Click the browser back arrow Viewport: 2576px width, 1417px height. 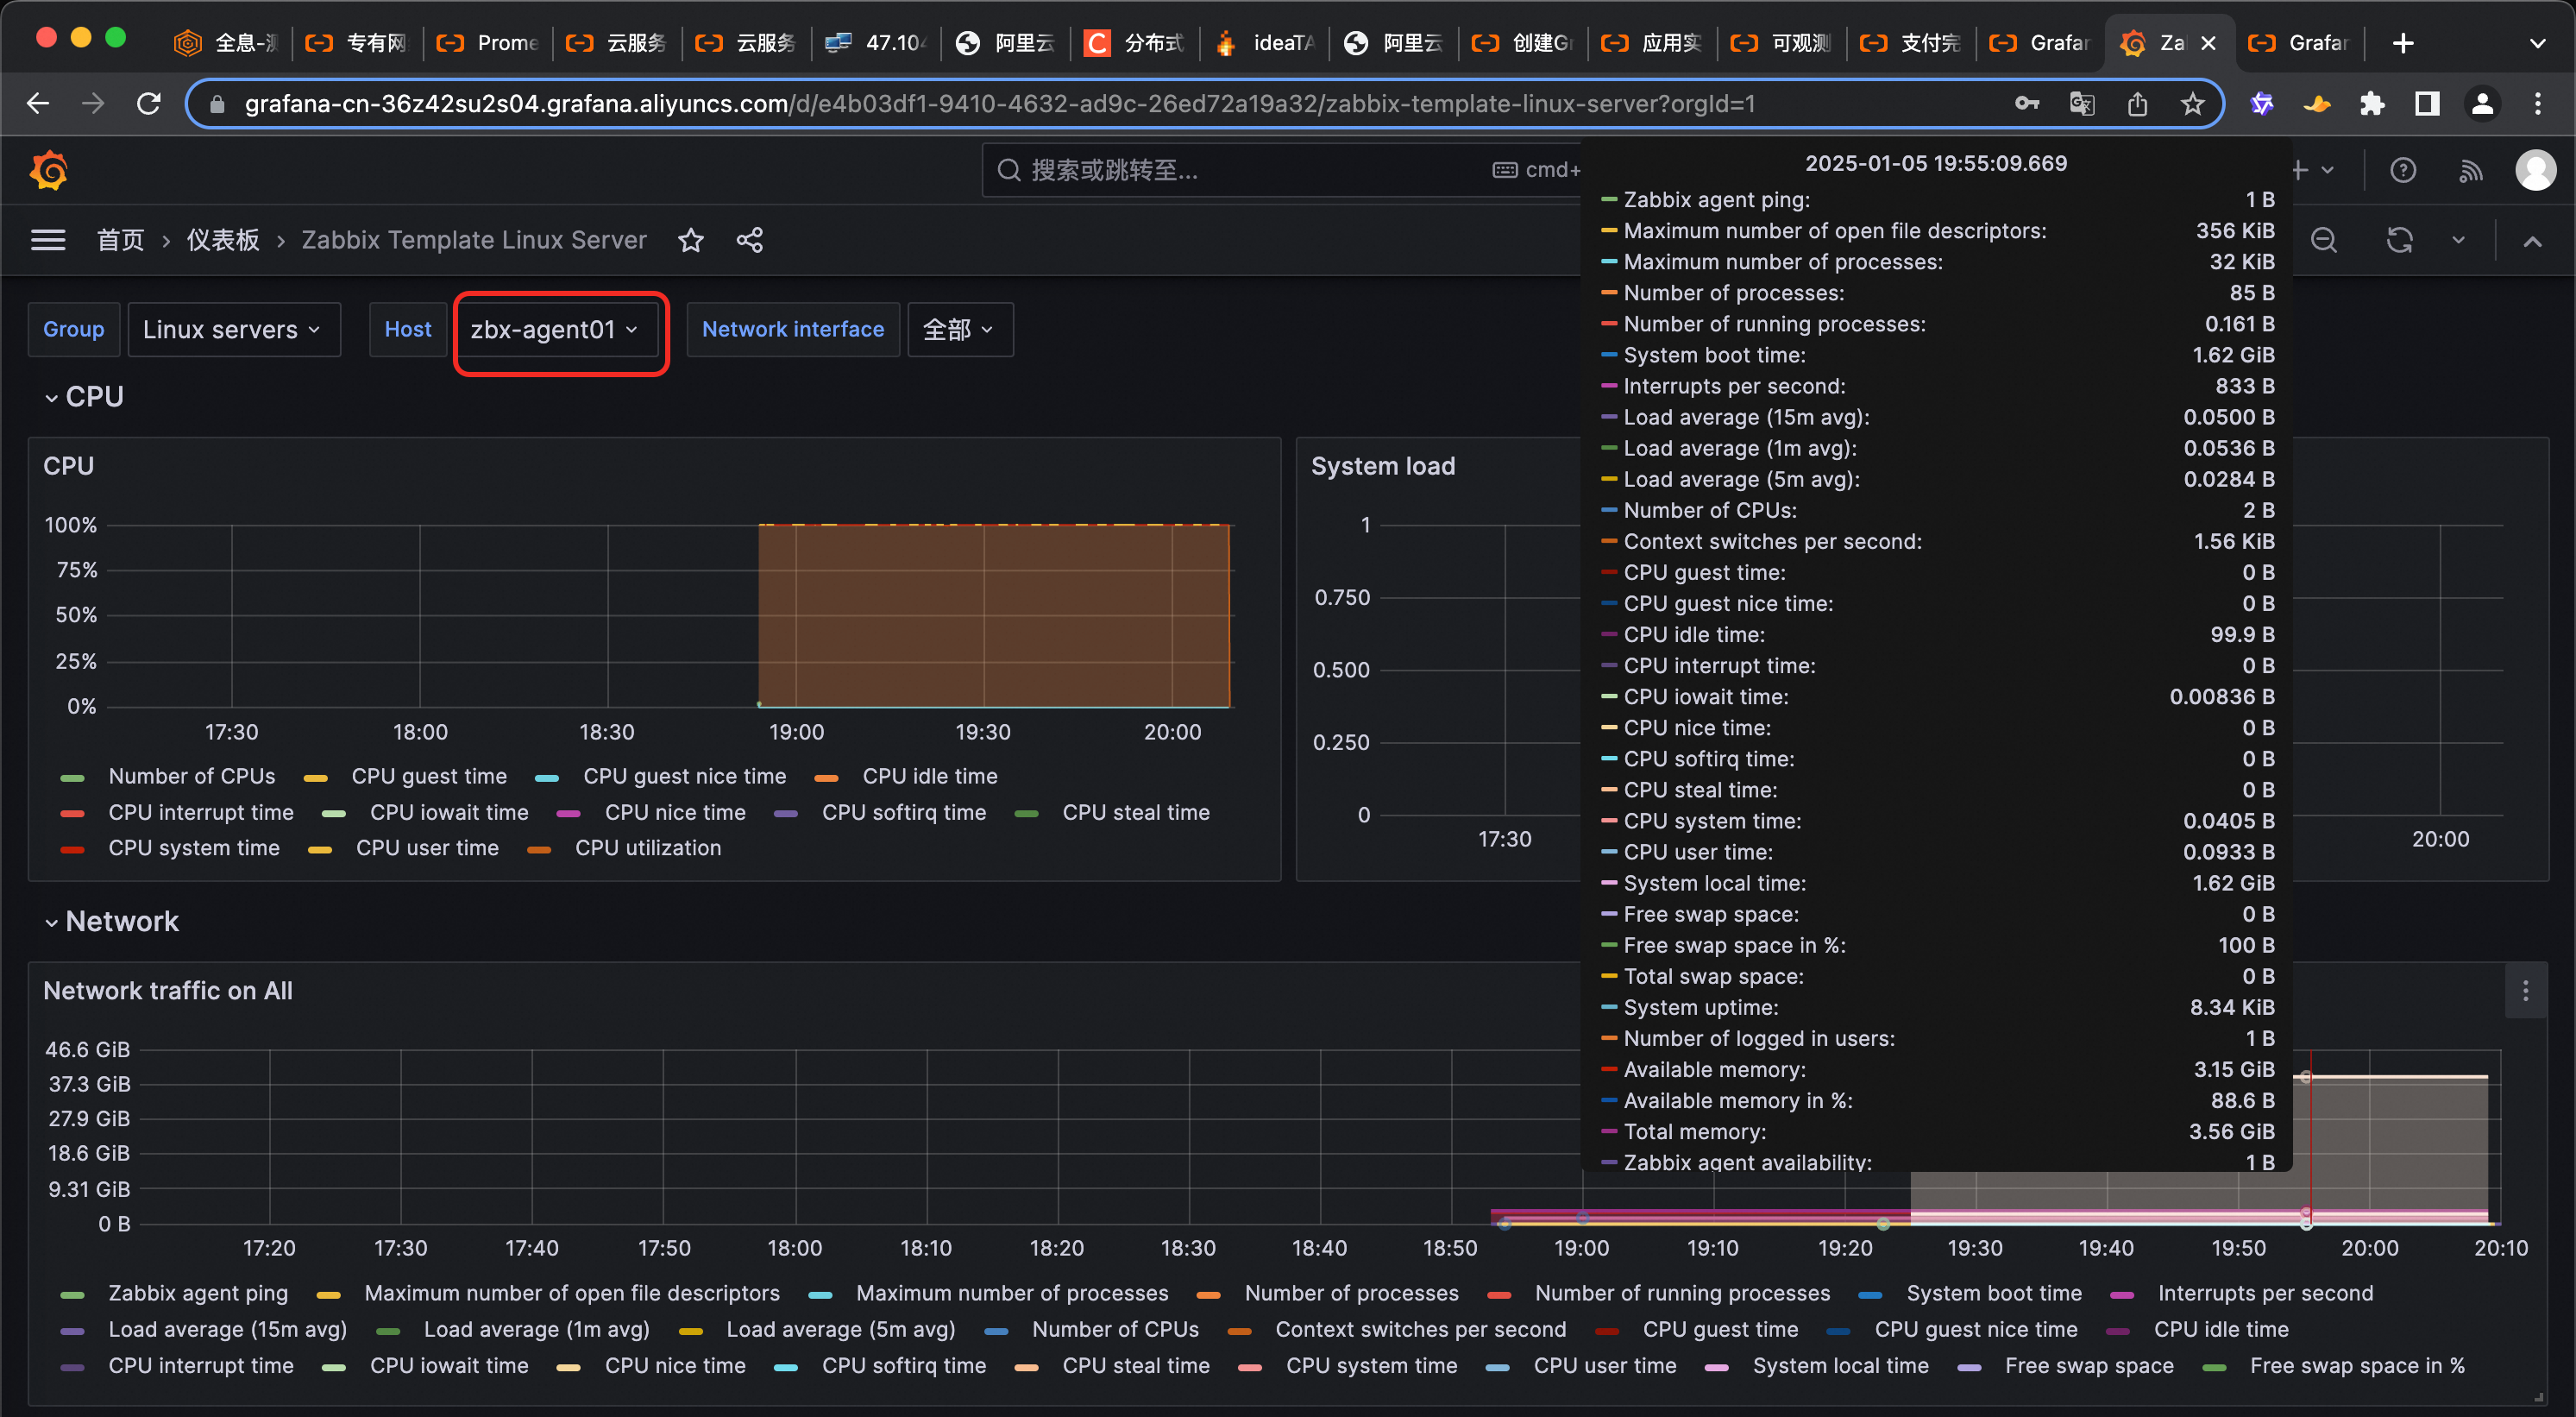pos(38,103)
